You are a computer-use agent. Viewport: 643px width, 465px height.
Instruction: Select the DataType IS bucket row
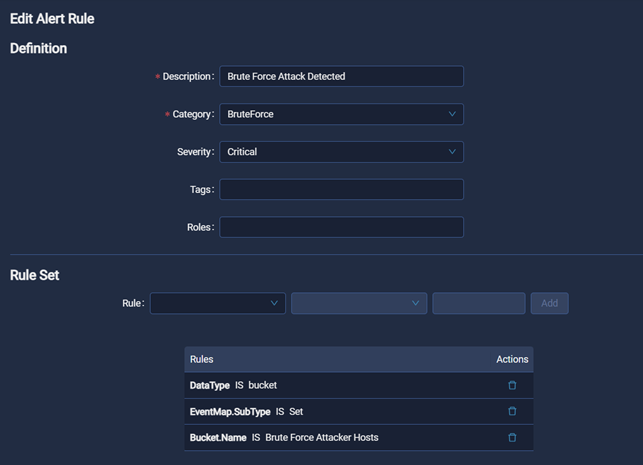coord(233,385)
